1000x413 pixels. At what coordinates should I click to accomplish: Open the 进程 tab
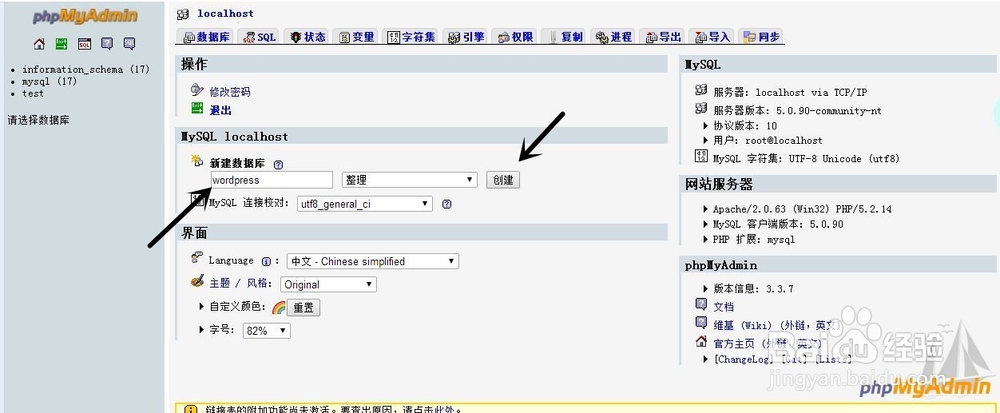tap(614, 37)
